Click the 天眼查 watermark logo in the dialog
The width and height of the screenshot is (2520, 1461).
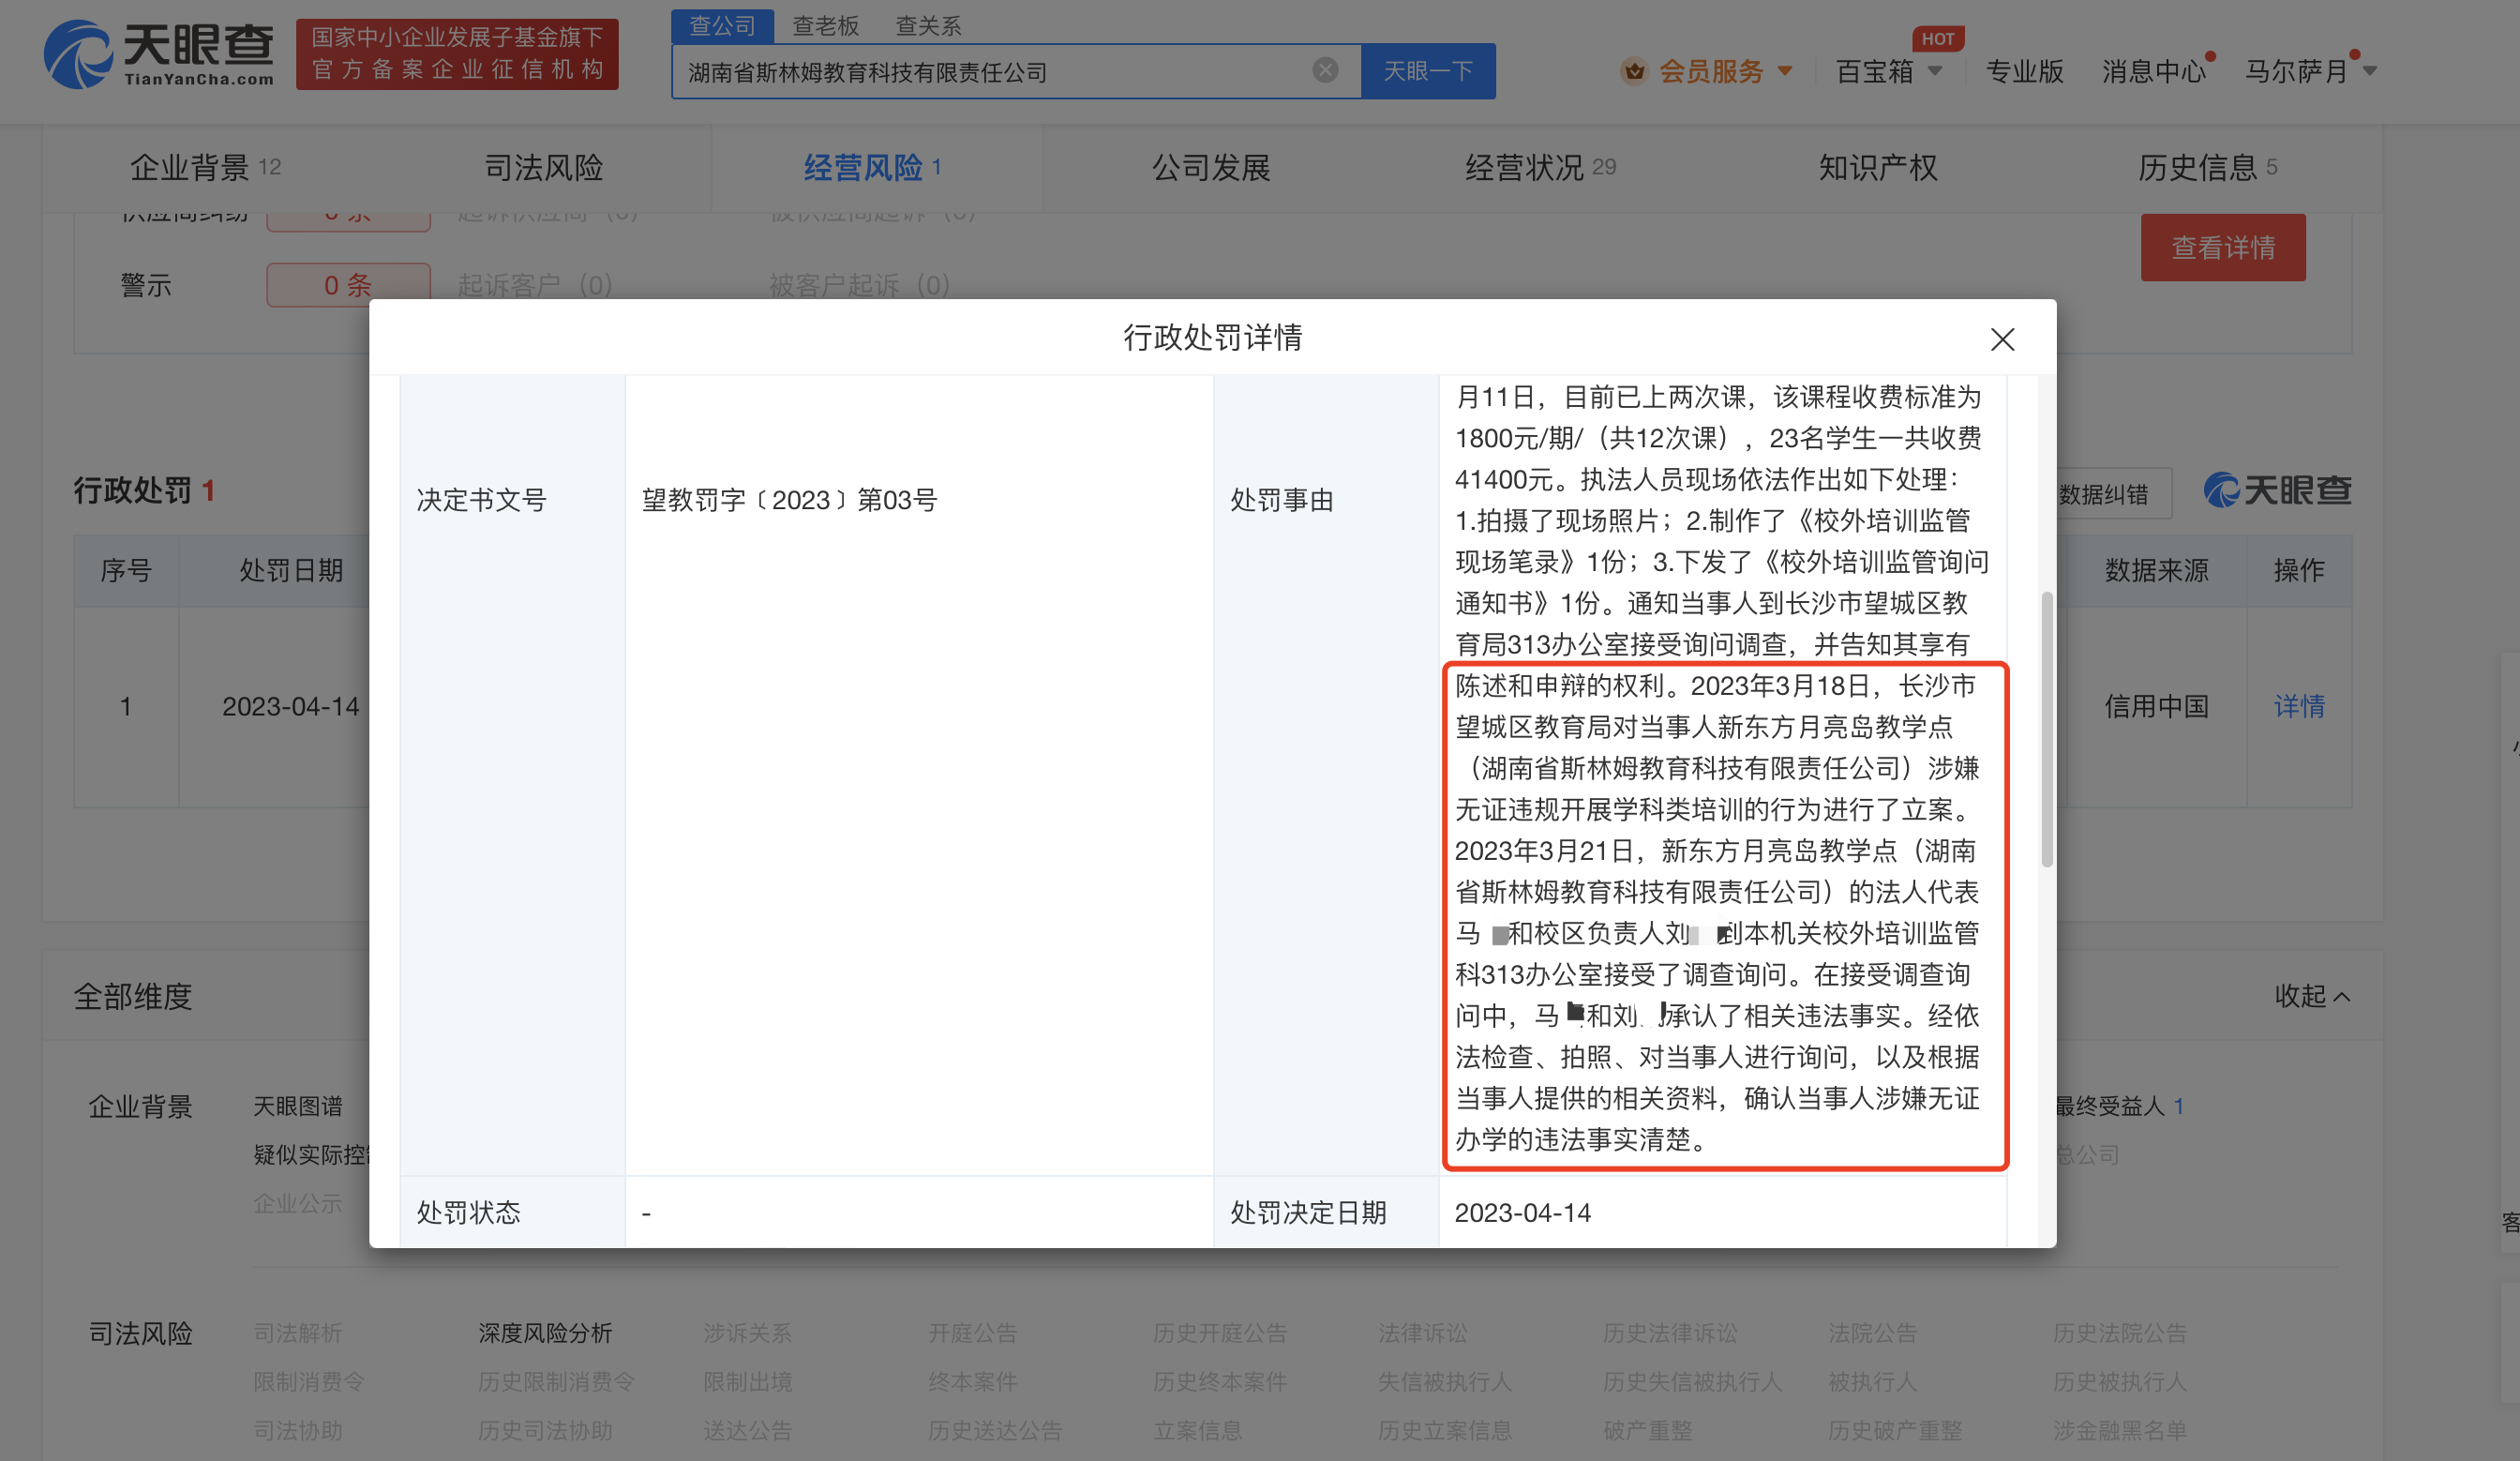coord(2277,491)
